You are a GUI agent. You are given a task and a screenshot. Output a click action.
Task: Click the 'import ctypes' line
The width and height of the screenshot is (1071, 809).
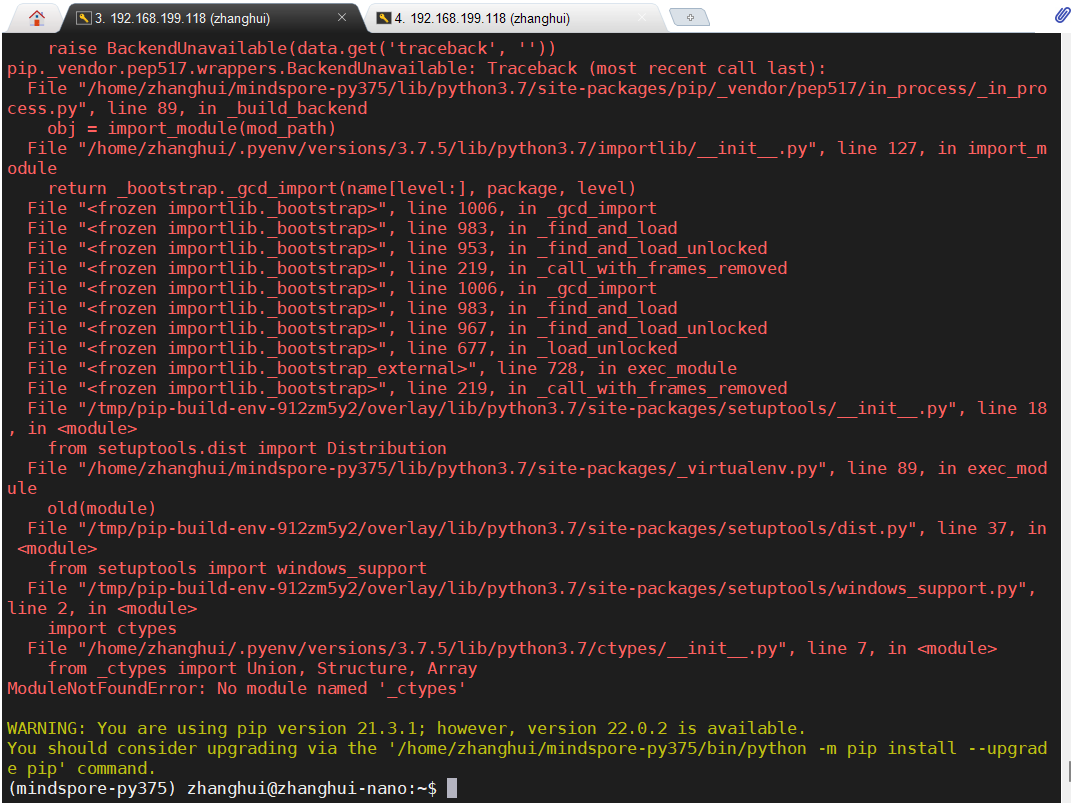(x=112, y=628)
